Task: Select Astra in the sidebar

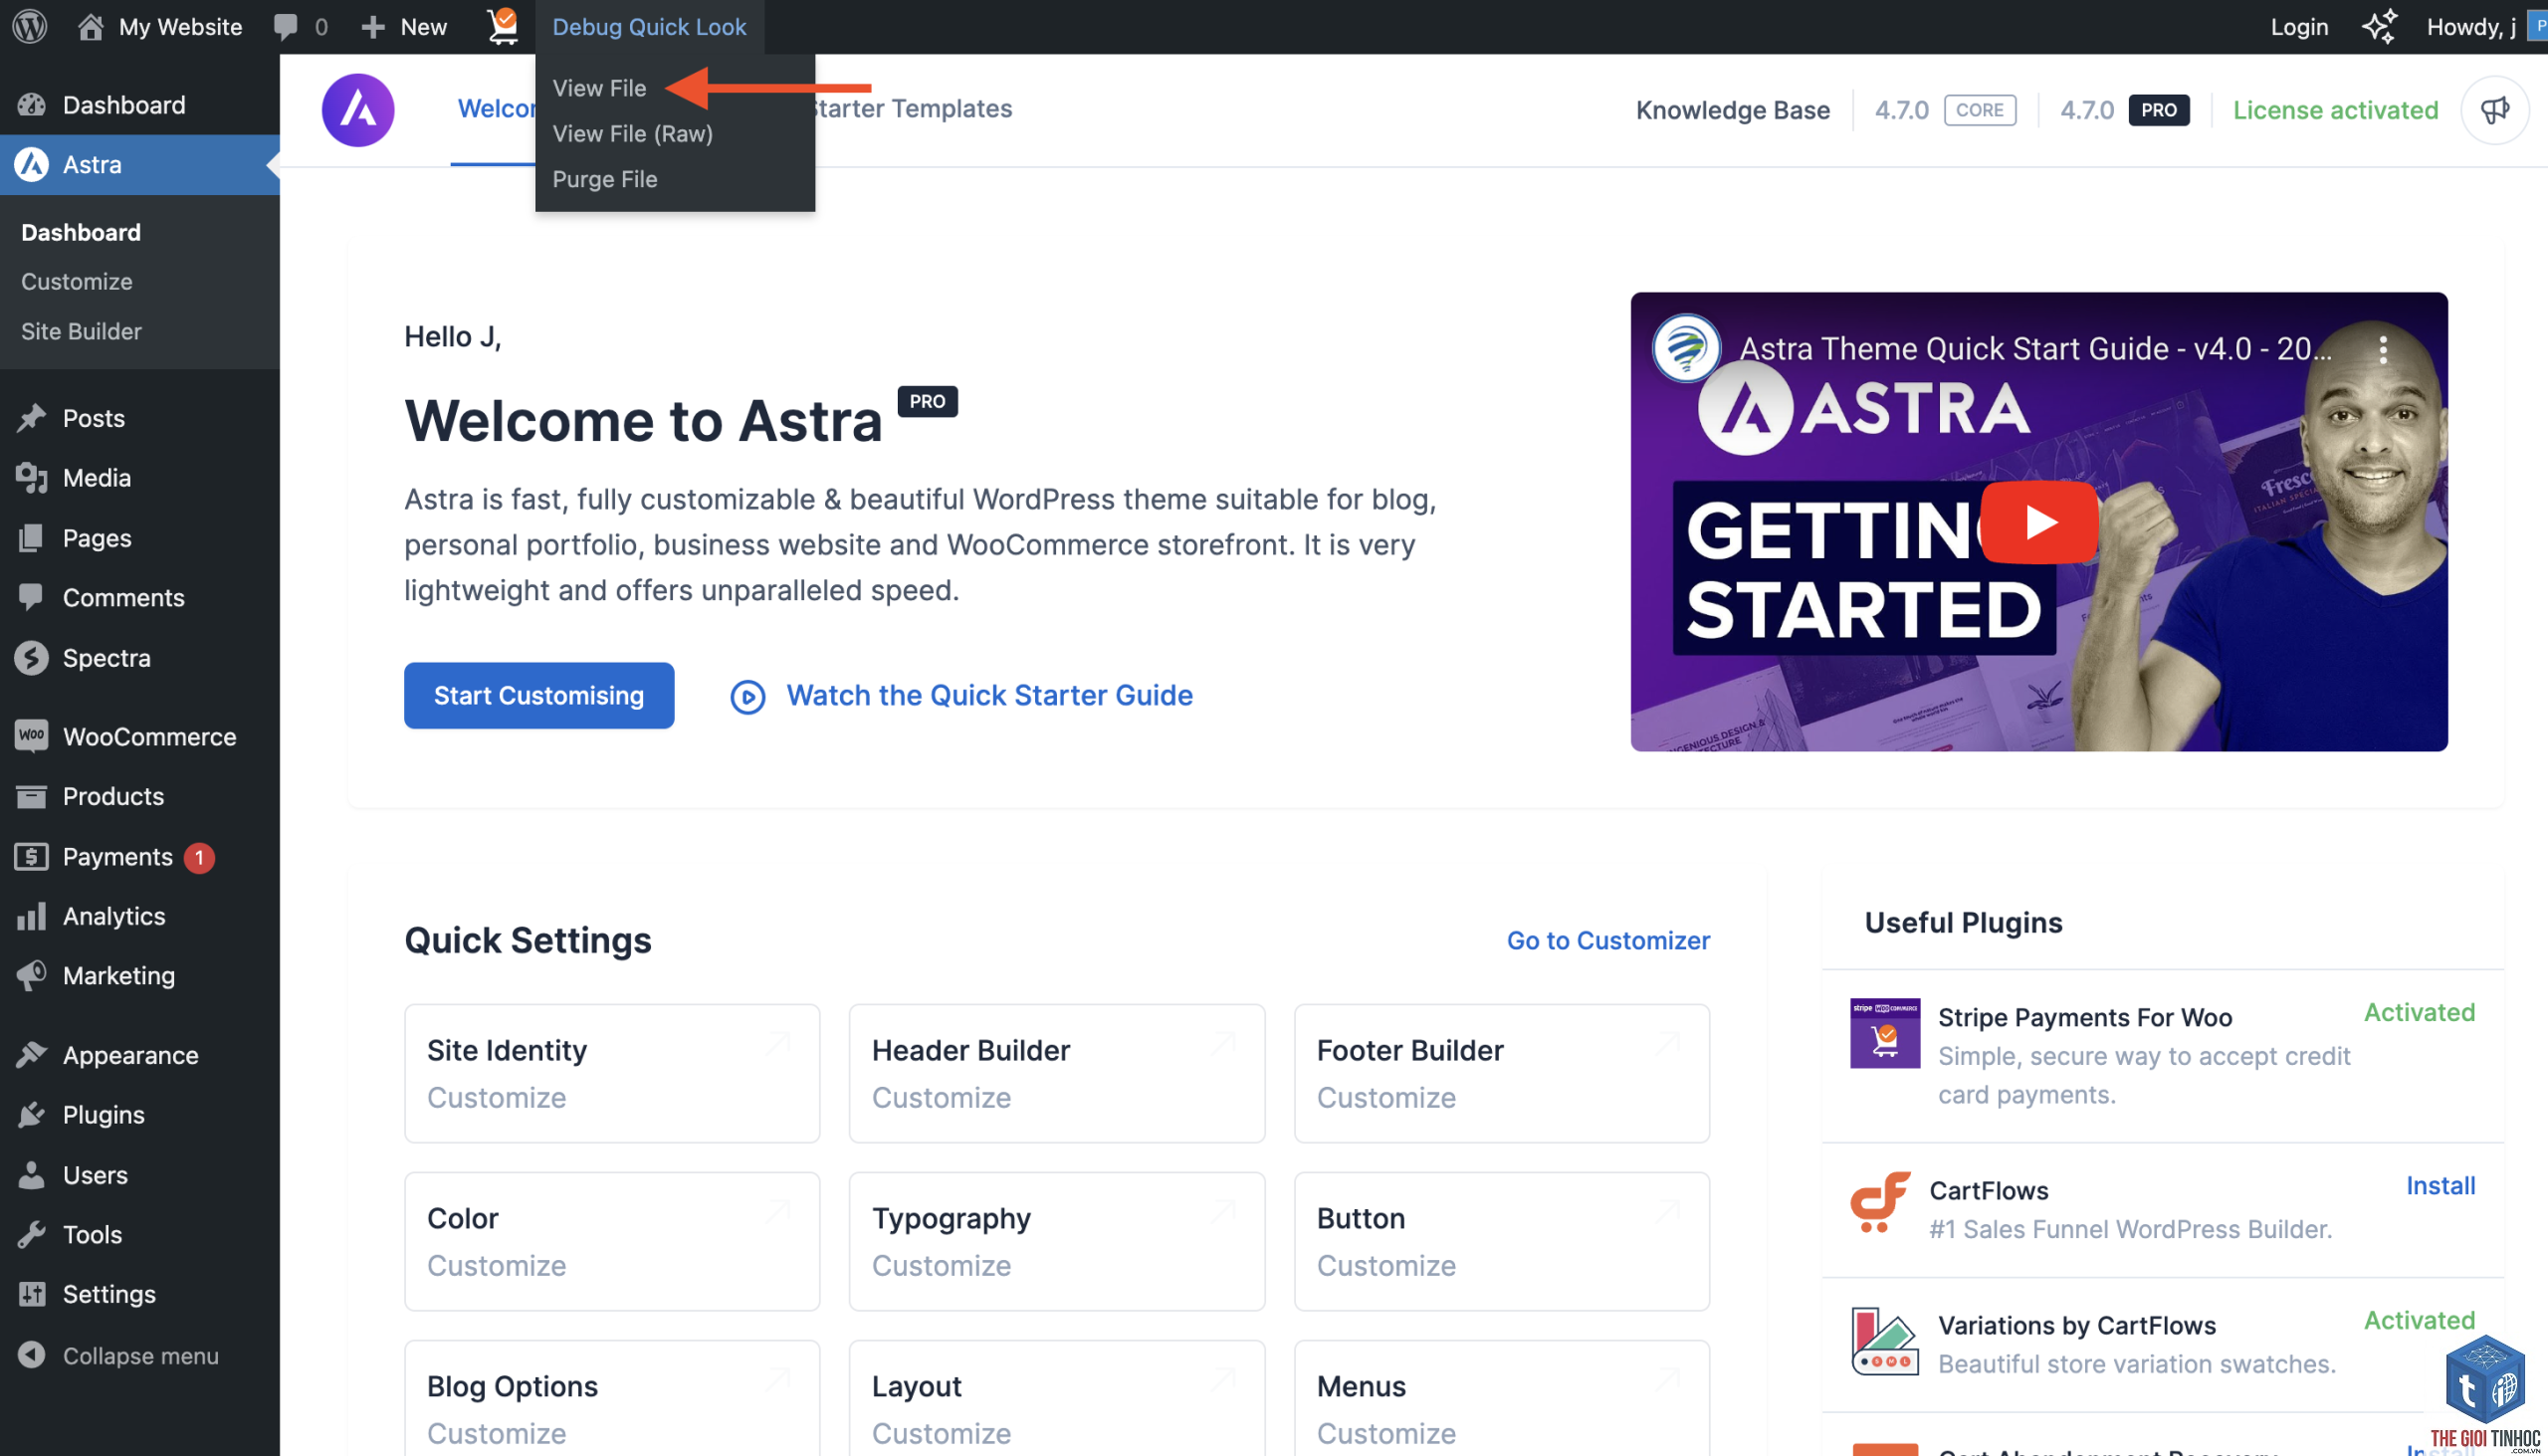Action: coord(140,164)
